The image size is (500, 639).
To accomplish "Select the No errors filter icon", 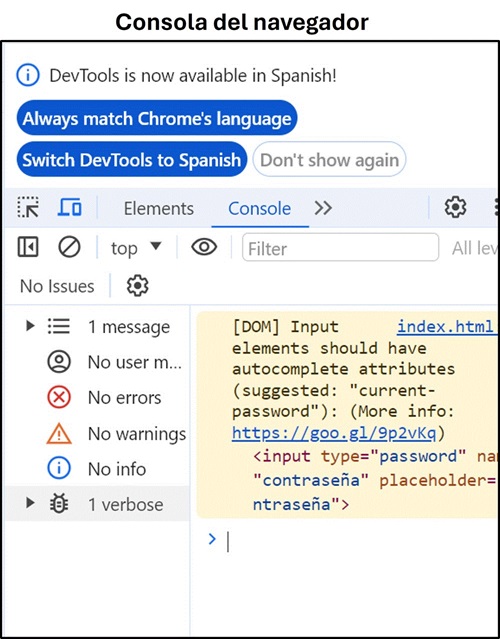I will 59,397.
